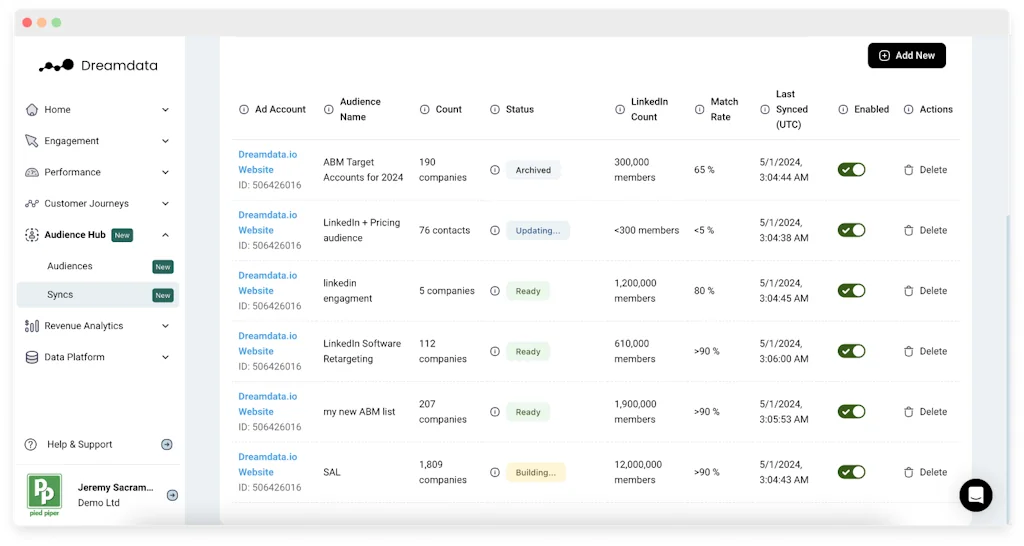Disable sync for ABM Target Accounts for 2024
Screen dimensions: 1024x546
852,170
